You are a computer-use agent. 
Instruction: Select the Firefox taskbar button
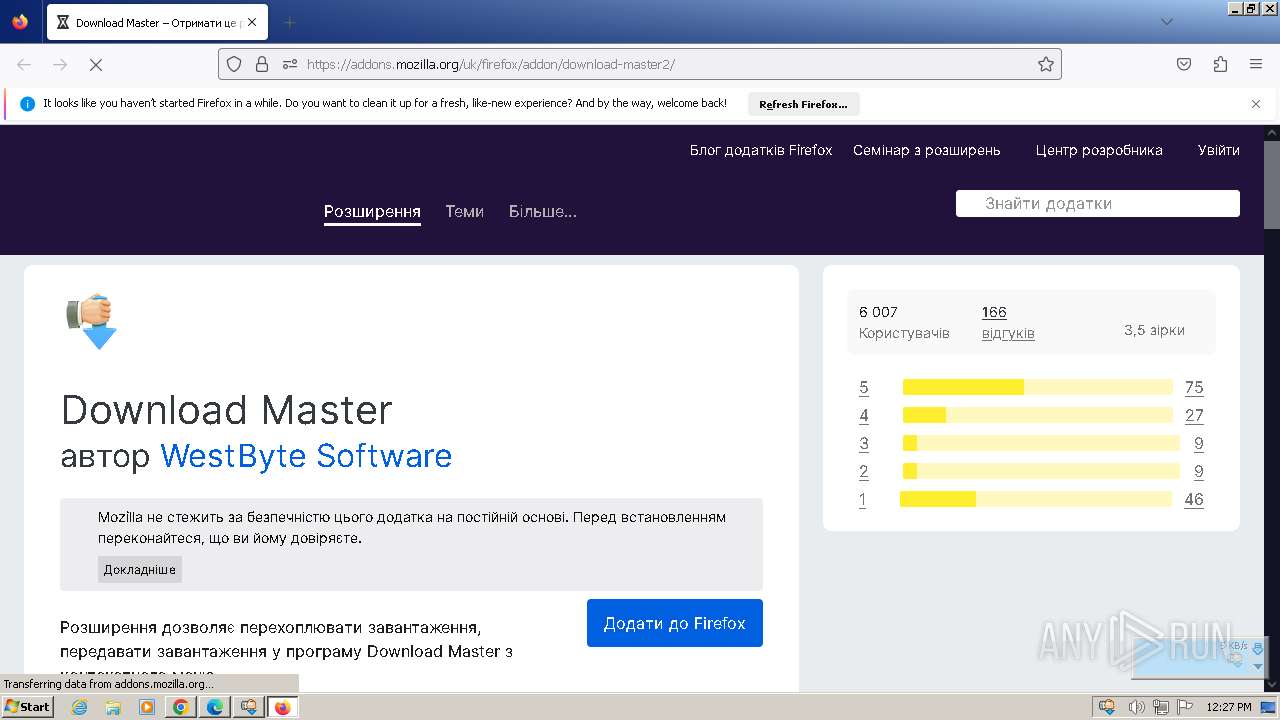coord(282,707)
